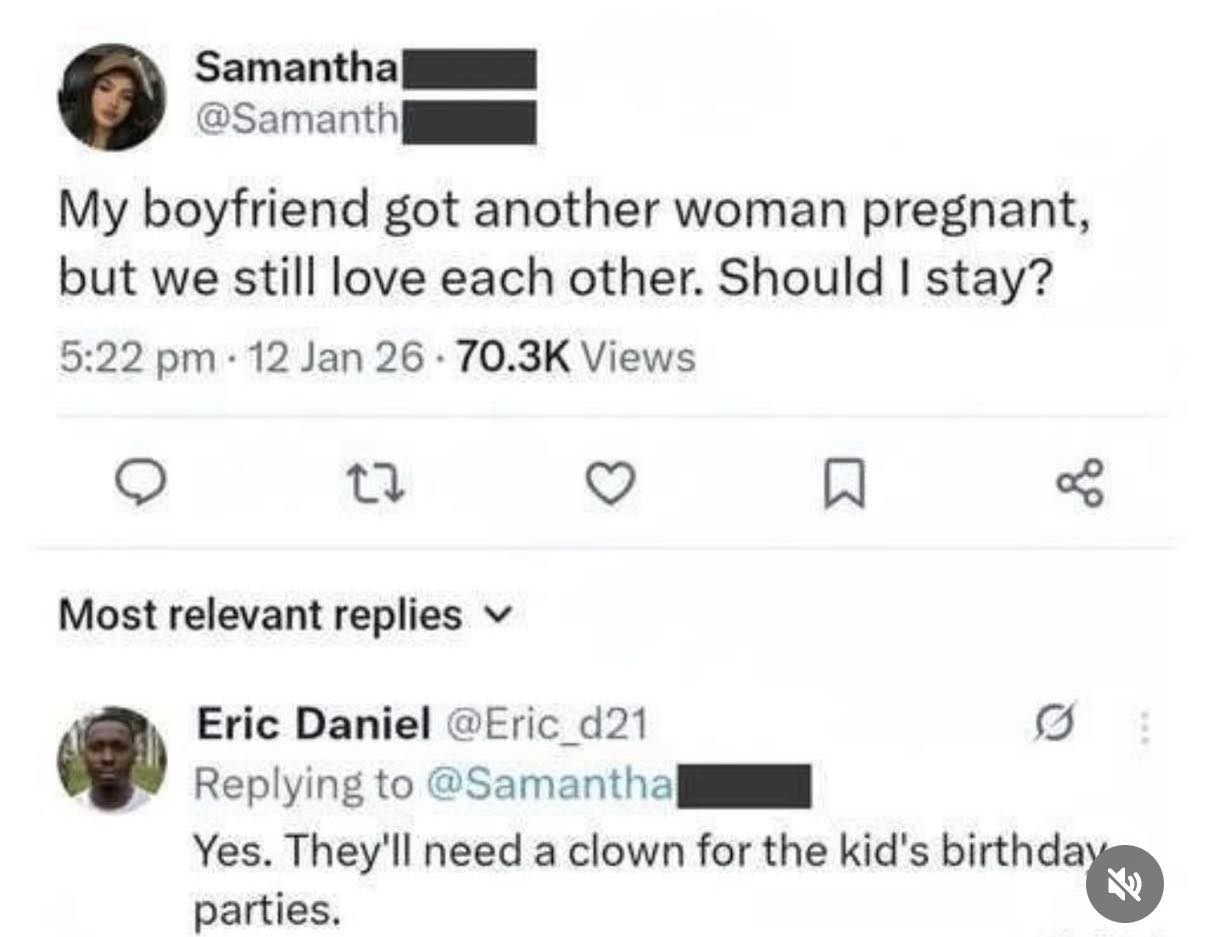1206x937 pixels.
Task: Click the muted speaker overlay control
Action: [1124, 884]
